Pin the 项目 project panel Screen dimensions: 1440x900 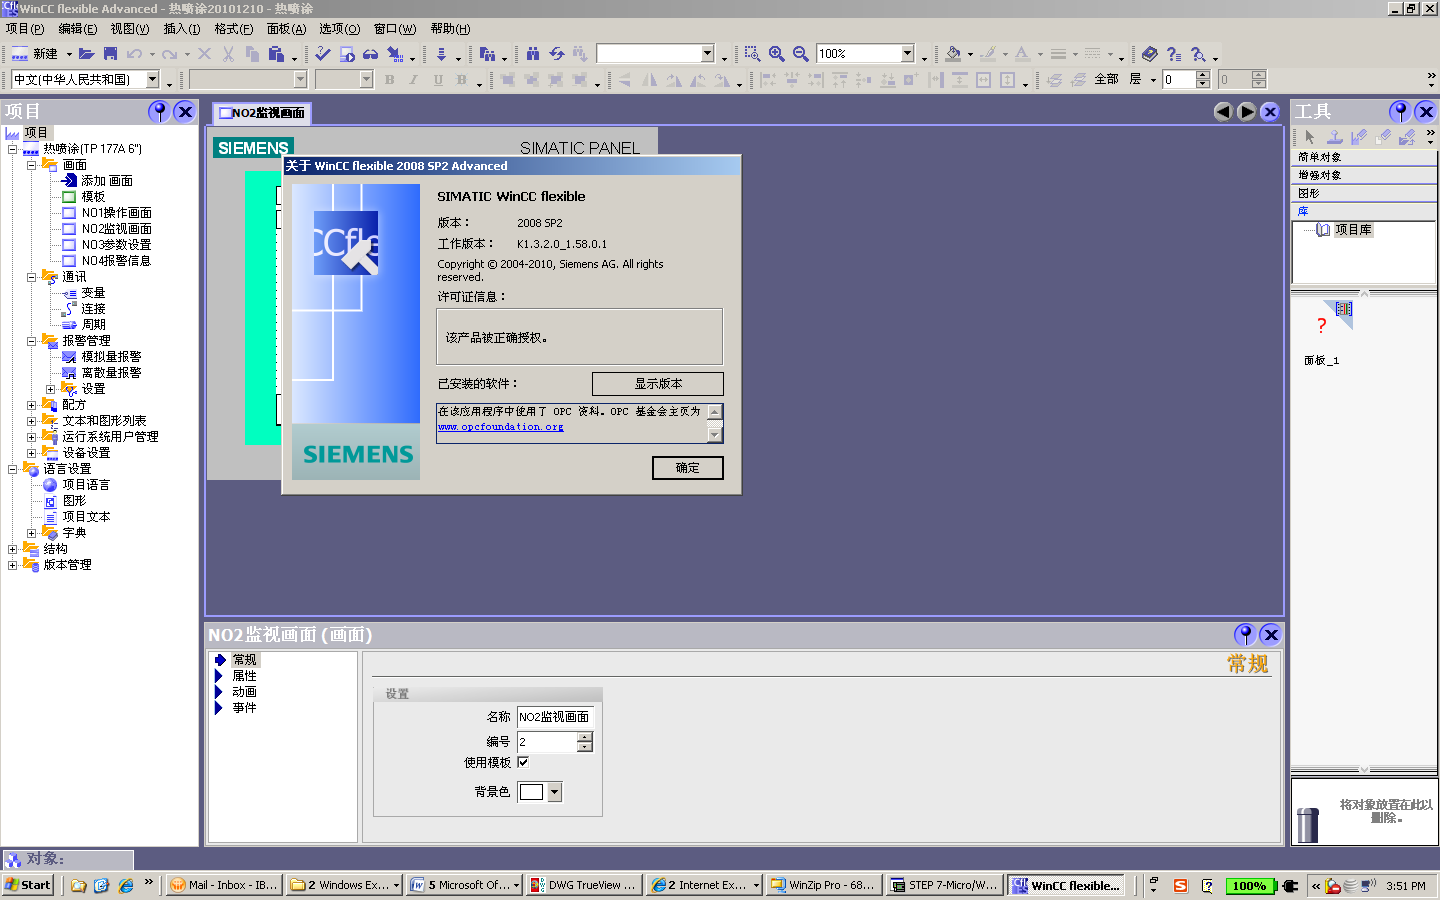click(159, 112)
